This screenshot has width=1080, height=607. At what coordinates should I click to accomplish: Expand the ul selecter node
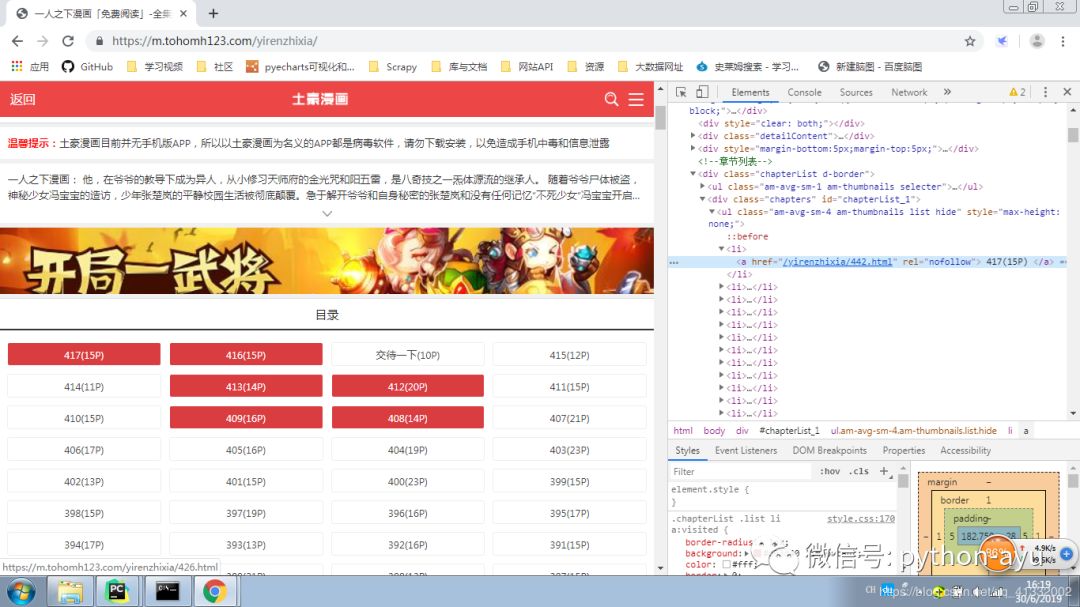(x=703, y=186)
